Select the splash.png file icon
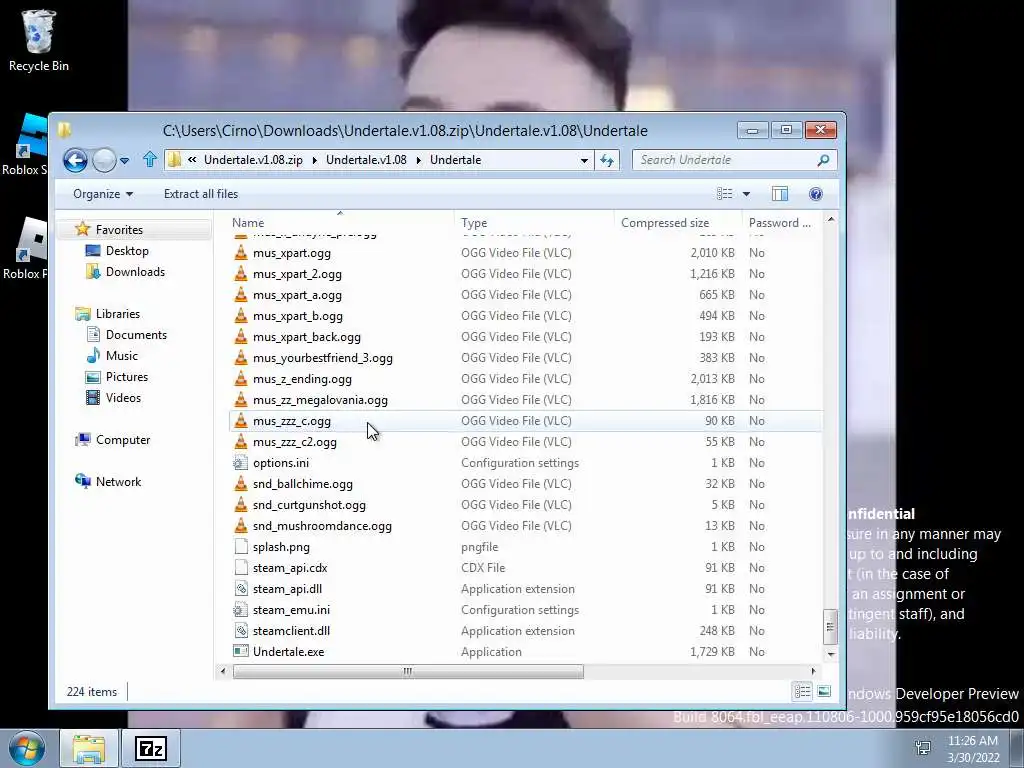The height and width of the screenshot is (768, 1024). (241, 547)
